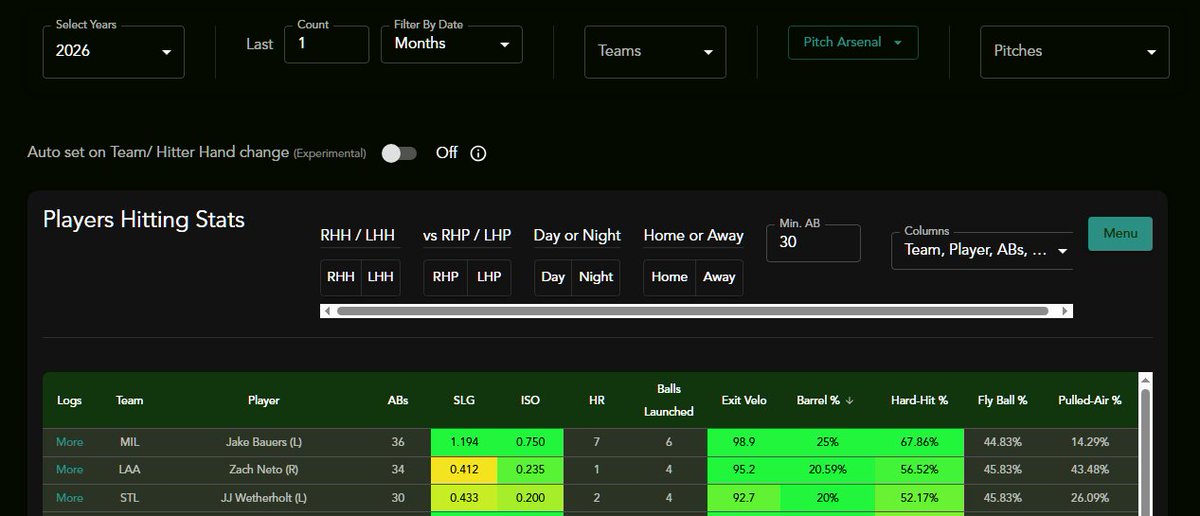Open the Pitch Arsenal dropdown button
This screenshot has width=1200, height=516.
(x=853, y=43)
